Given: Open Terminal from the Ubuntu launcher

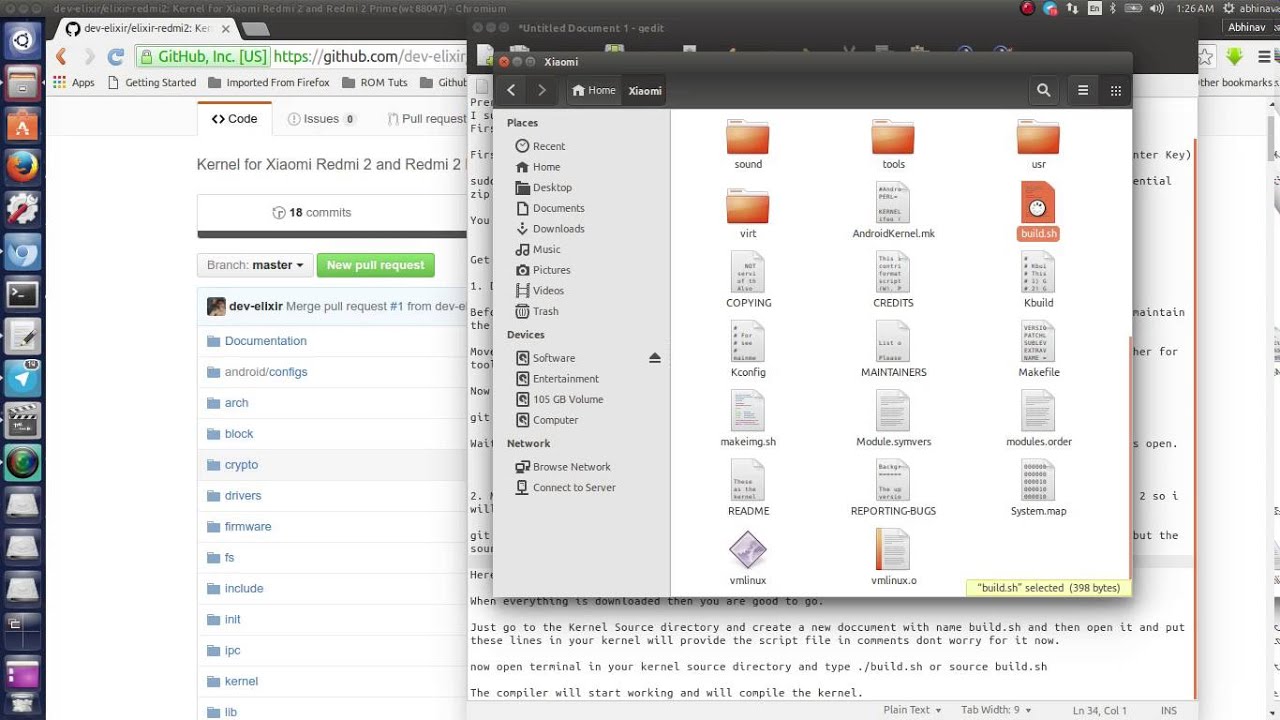Looking at the screenshot, I should click(x=22, y=294).
